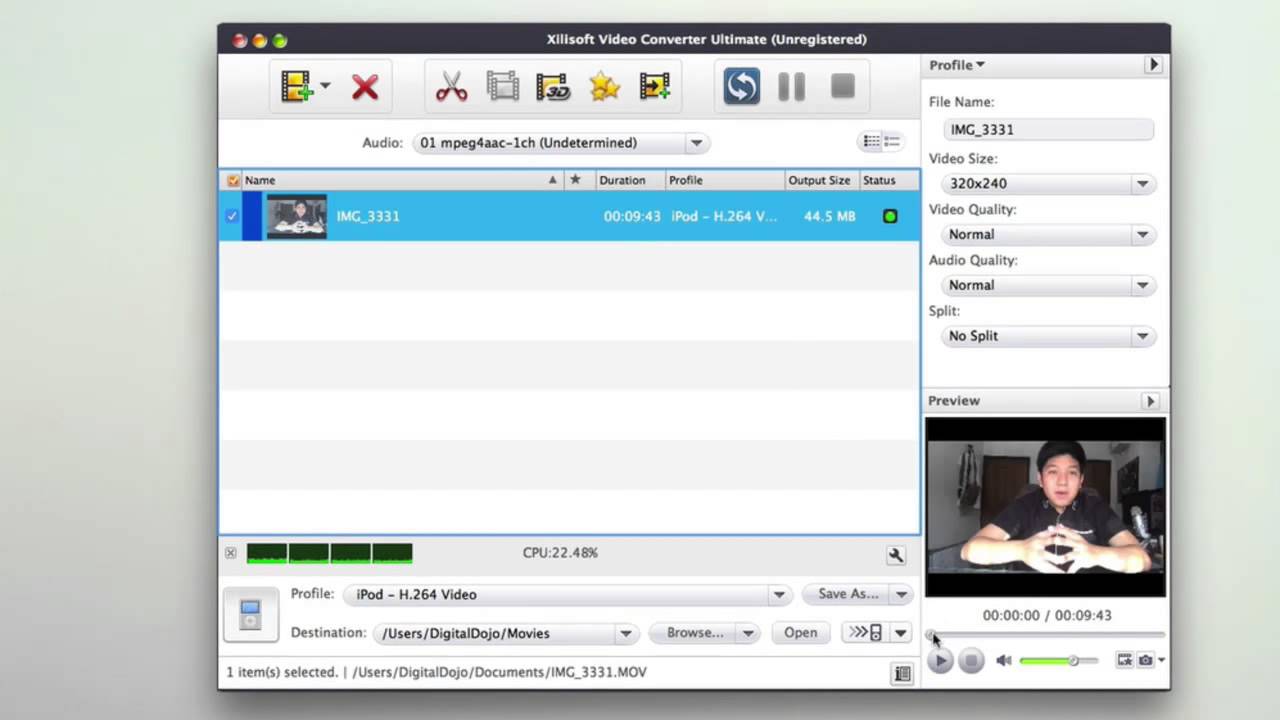Expand the Browse arrow menu
Viewport: 1280px width, 720px height.
coord(748,633)
